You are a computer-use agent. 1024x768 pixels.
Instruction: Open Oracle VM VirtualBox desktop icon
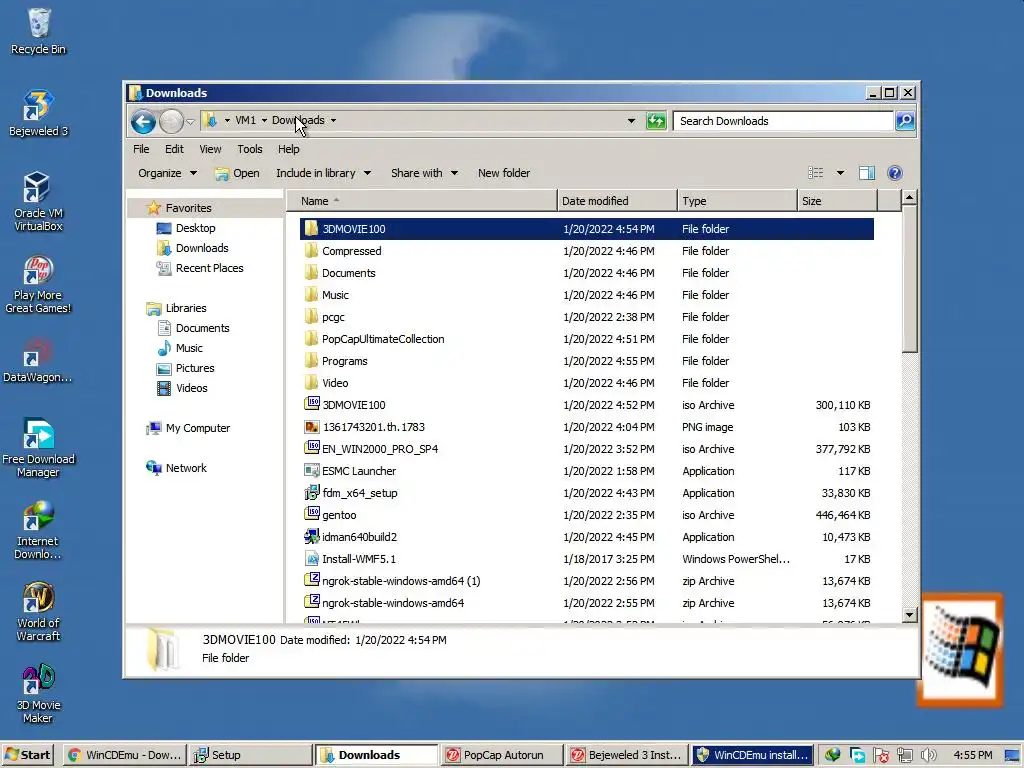click(39, 201)
